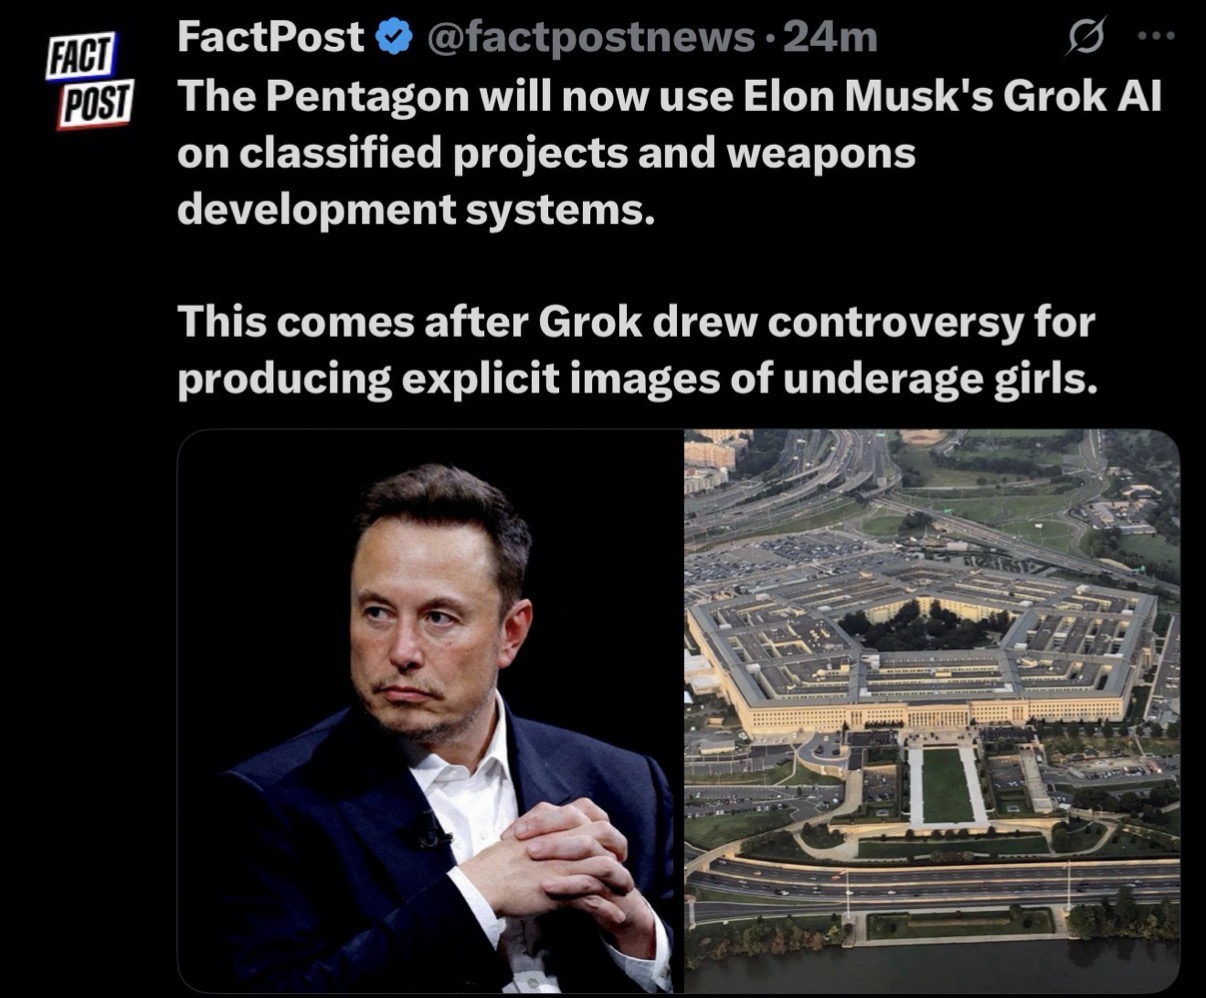Screen dimensions: 1206x998
Task: Click the word FACT in the logo
Action: point(81,58)
